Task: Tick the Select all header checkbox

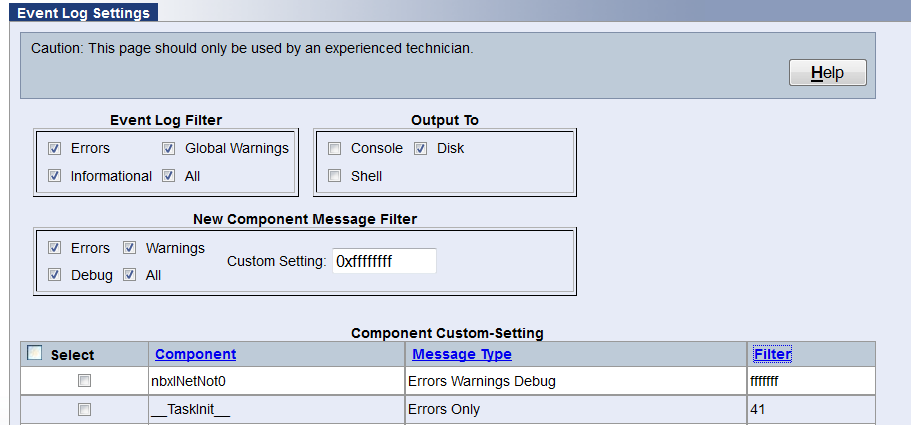Action: [35, 352]
